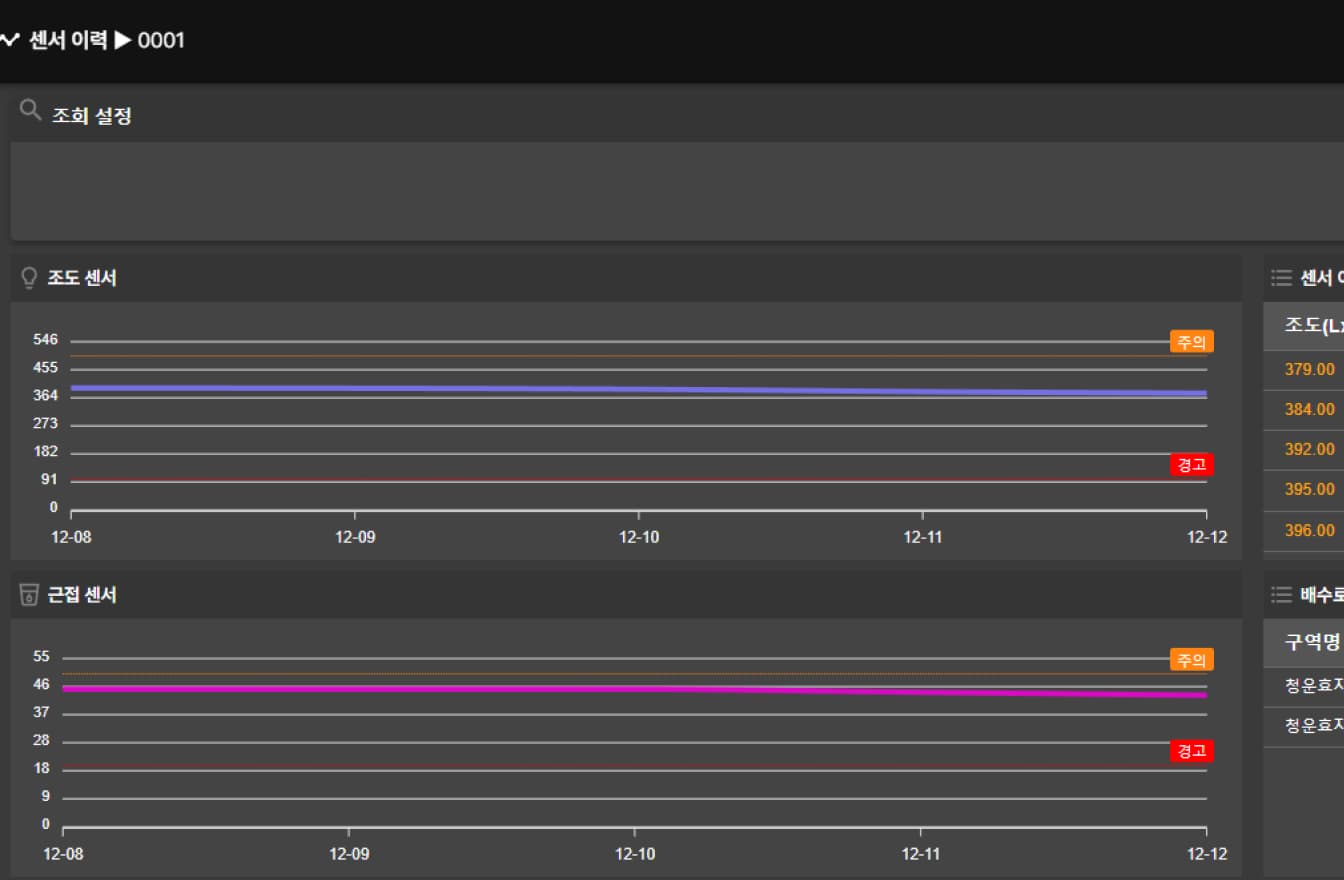Click the sensor history chart icon in header
The height and width of the screenshot is (880, 1344).
click(x=10, y=41)
